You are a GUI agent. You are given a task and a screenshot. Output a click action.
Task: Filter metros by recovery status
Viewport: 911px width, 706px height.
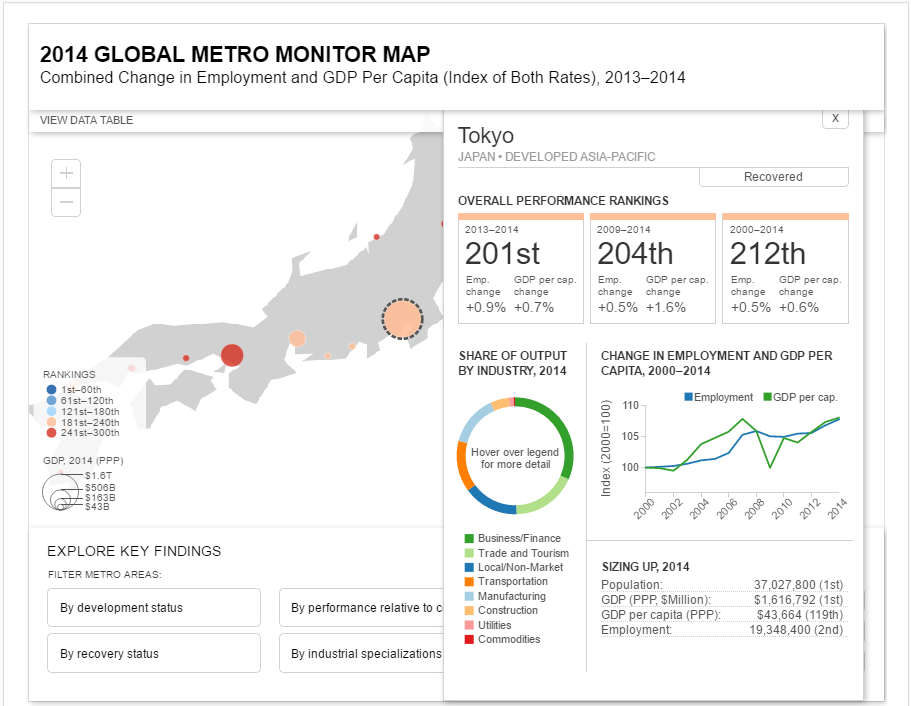click(154, 653)
